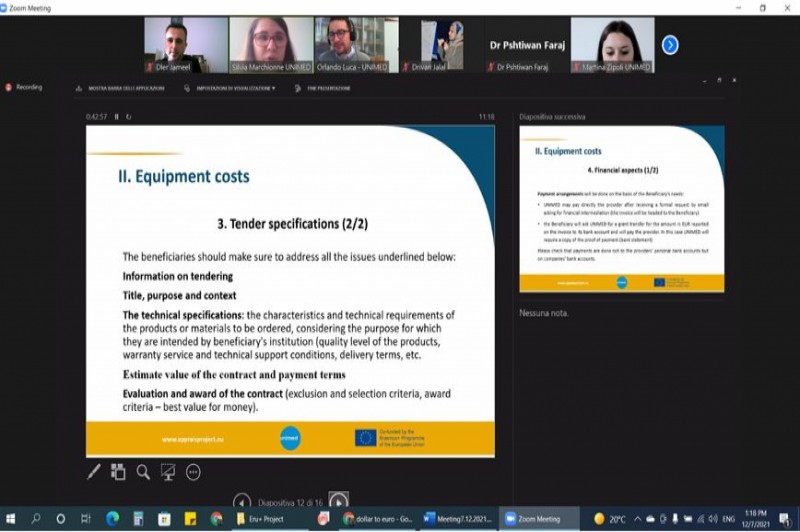Open more slideshow options ellipsis button
The width and height of the screenshot is (800, 532).
[x=193, y=471]
